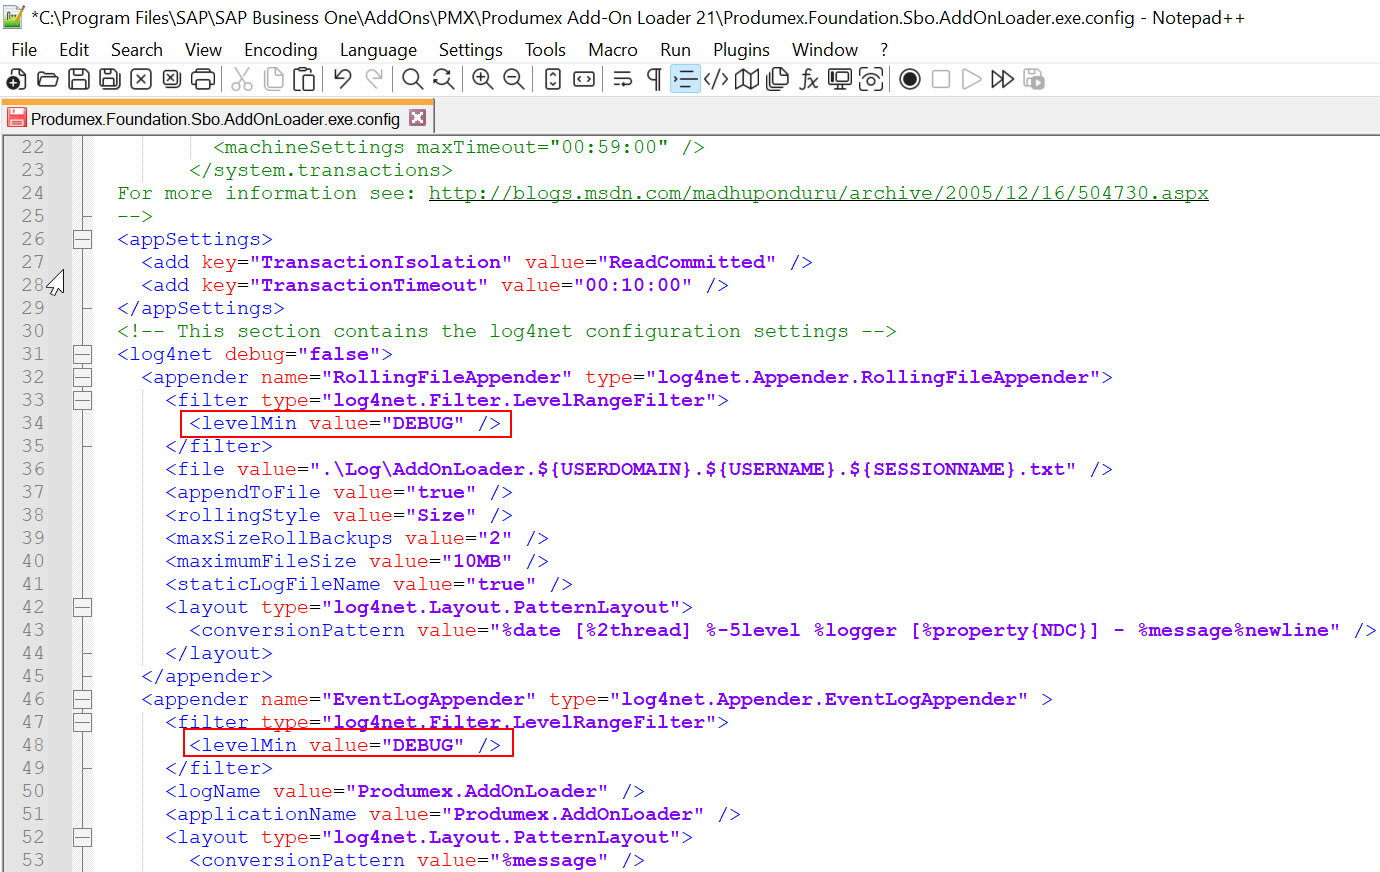Toggle synchronized horizontal scrolling

click(x=584, y=79)
